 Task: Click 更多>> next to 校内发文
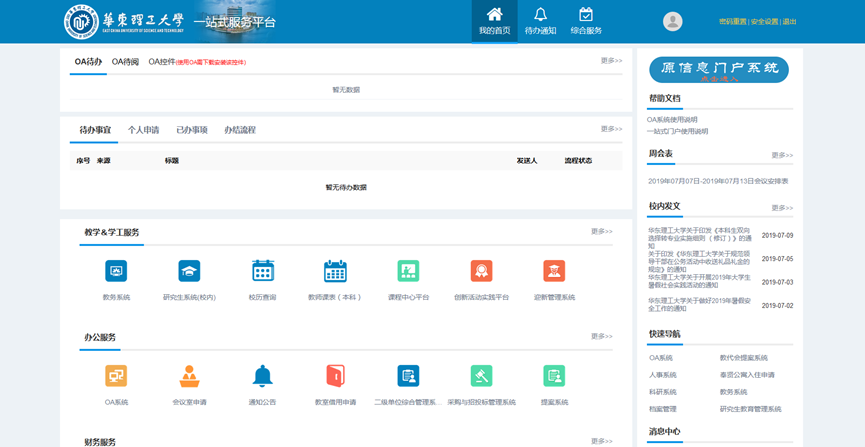point(782,208)
